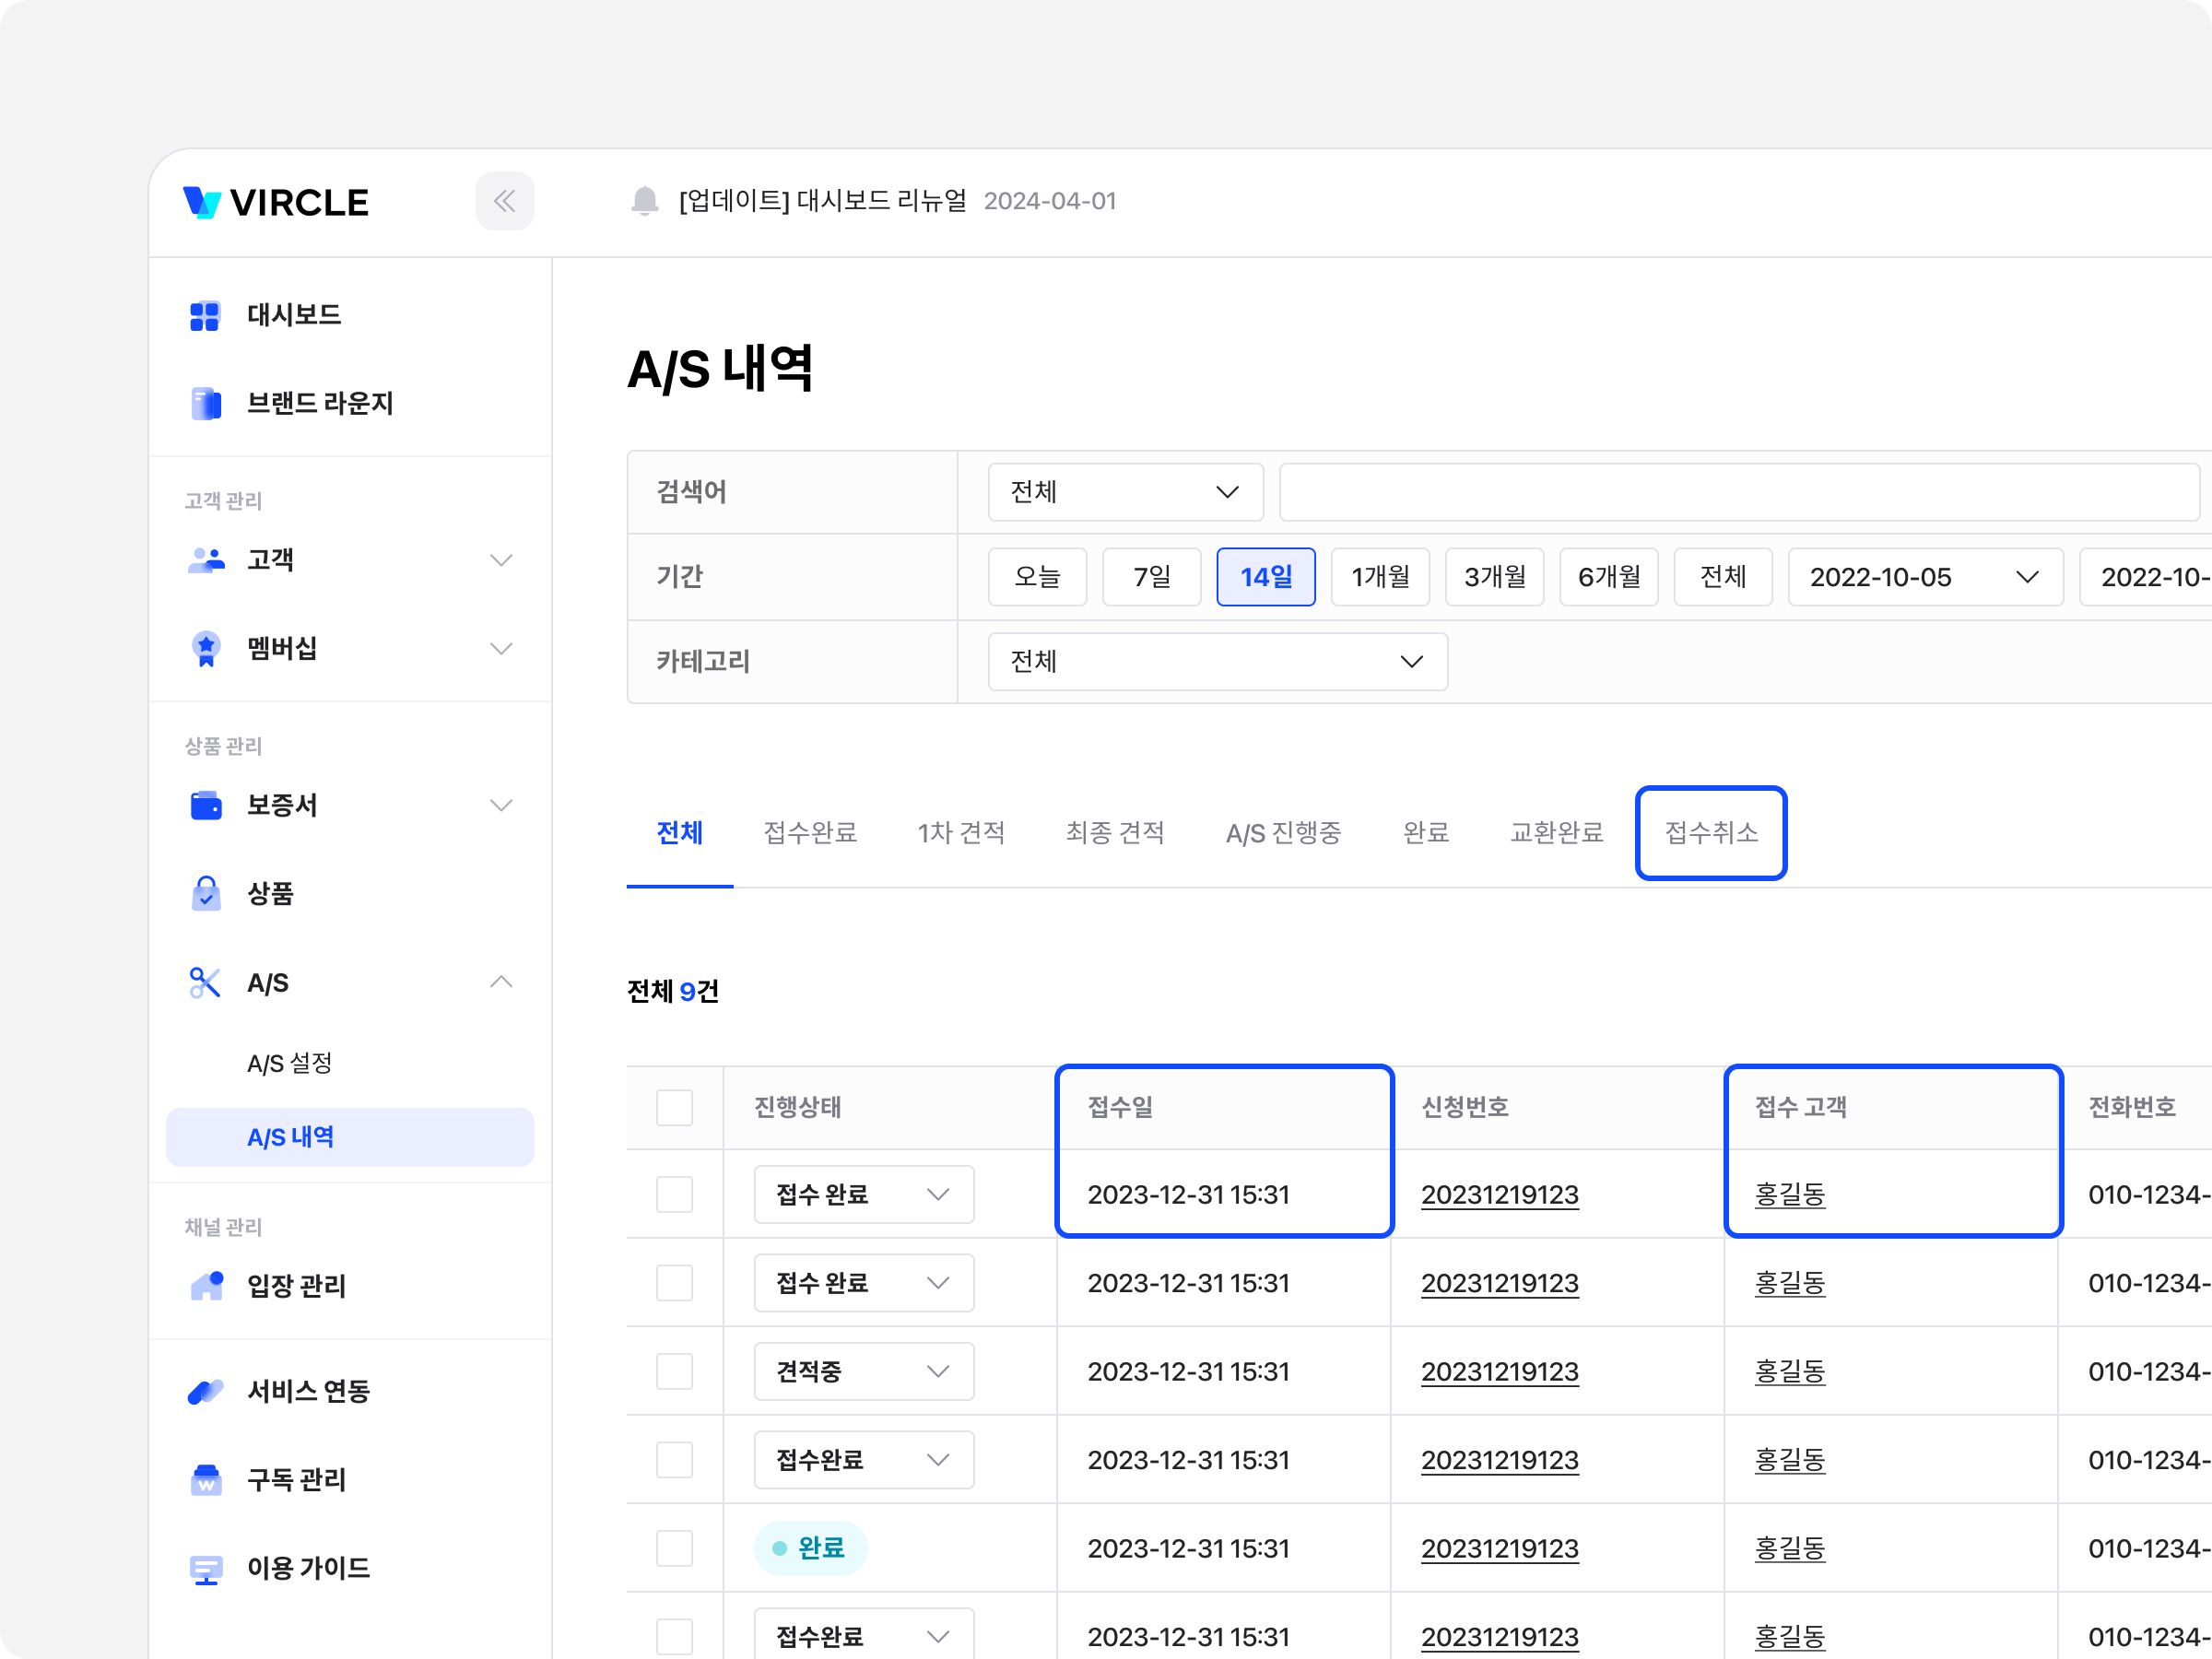Switch to the 접수취소 tab
This screenshot has width=2212, height=1659.
pos(1710,833)
